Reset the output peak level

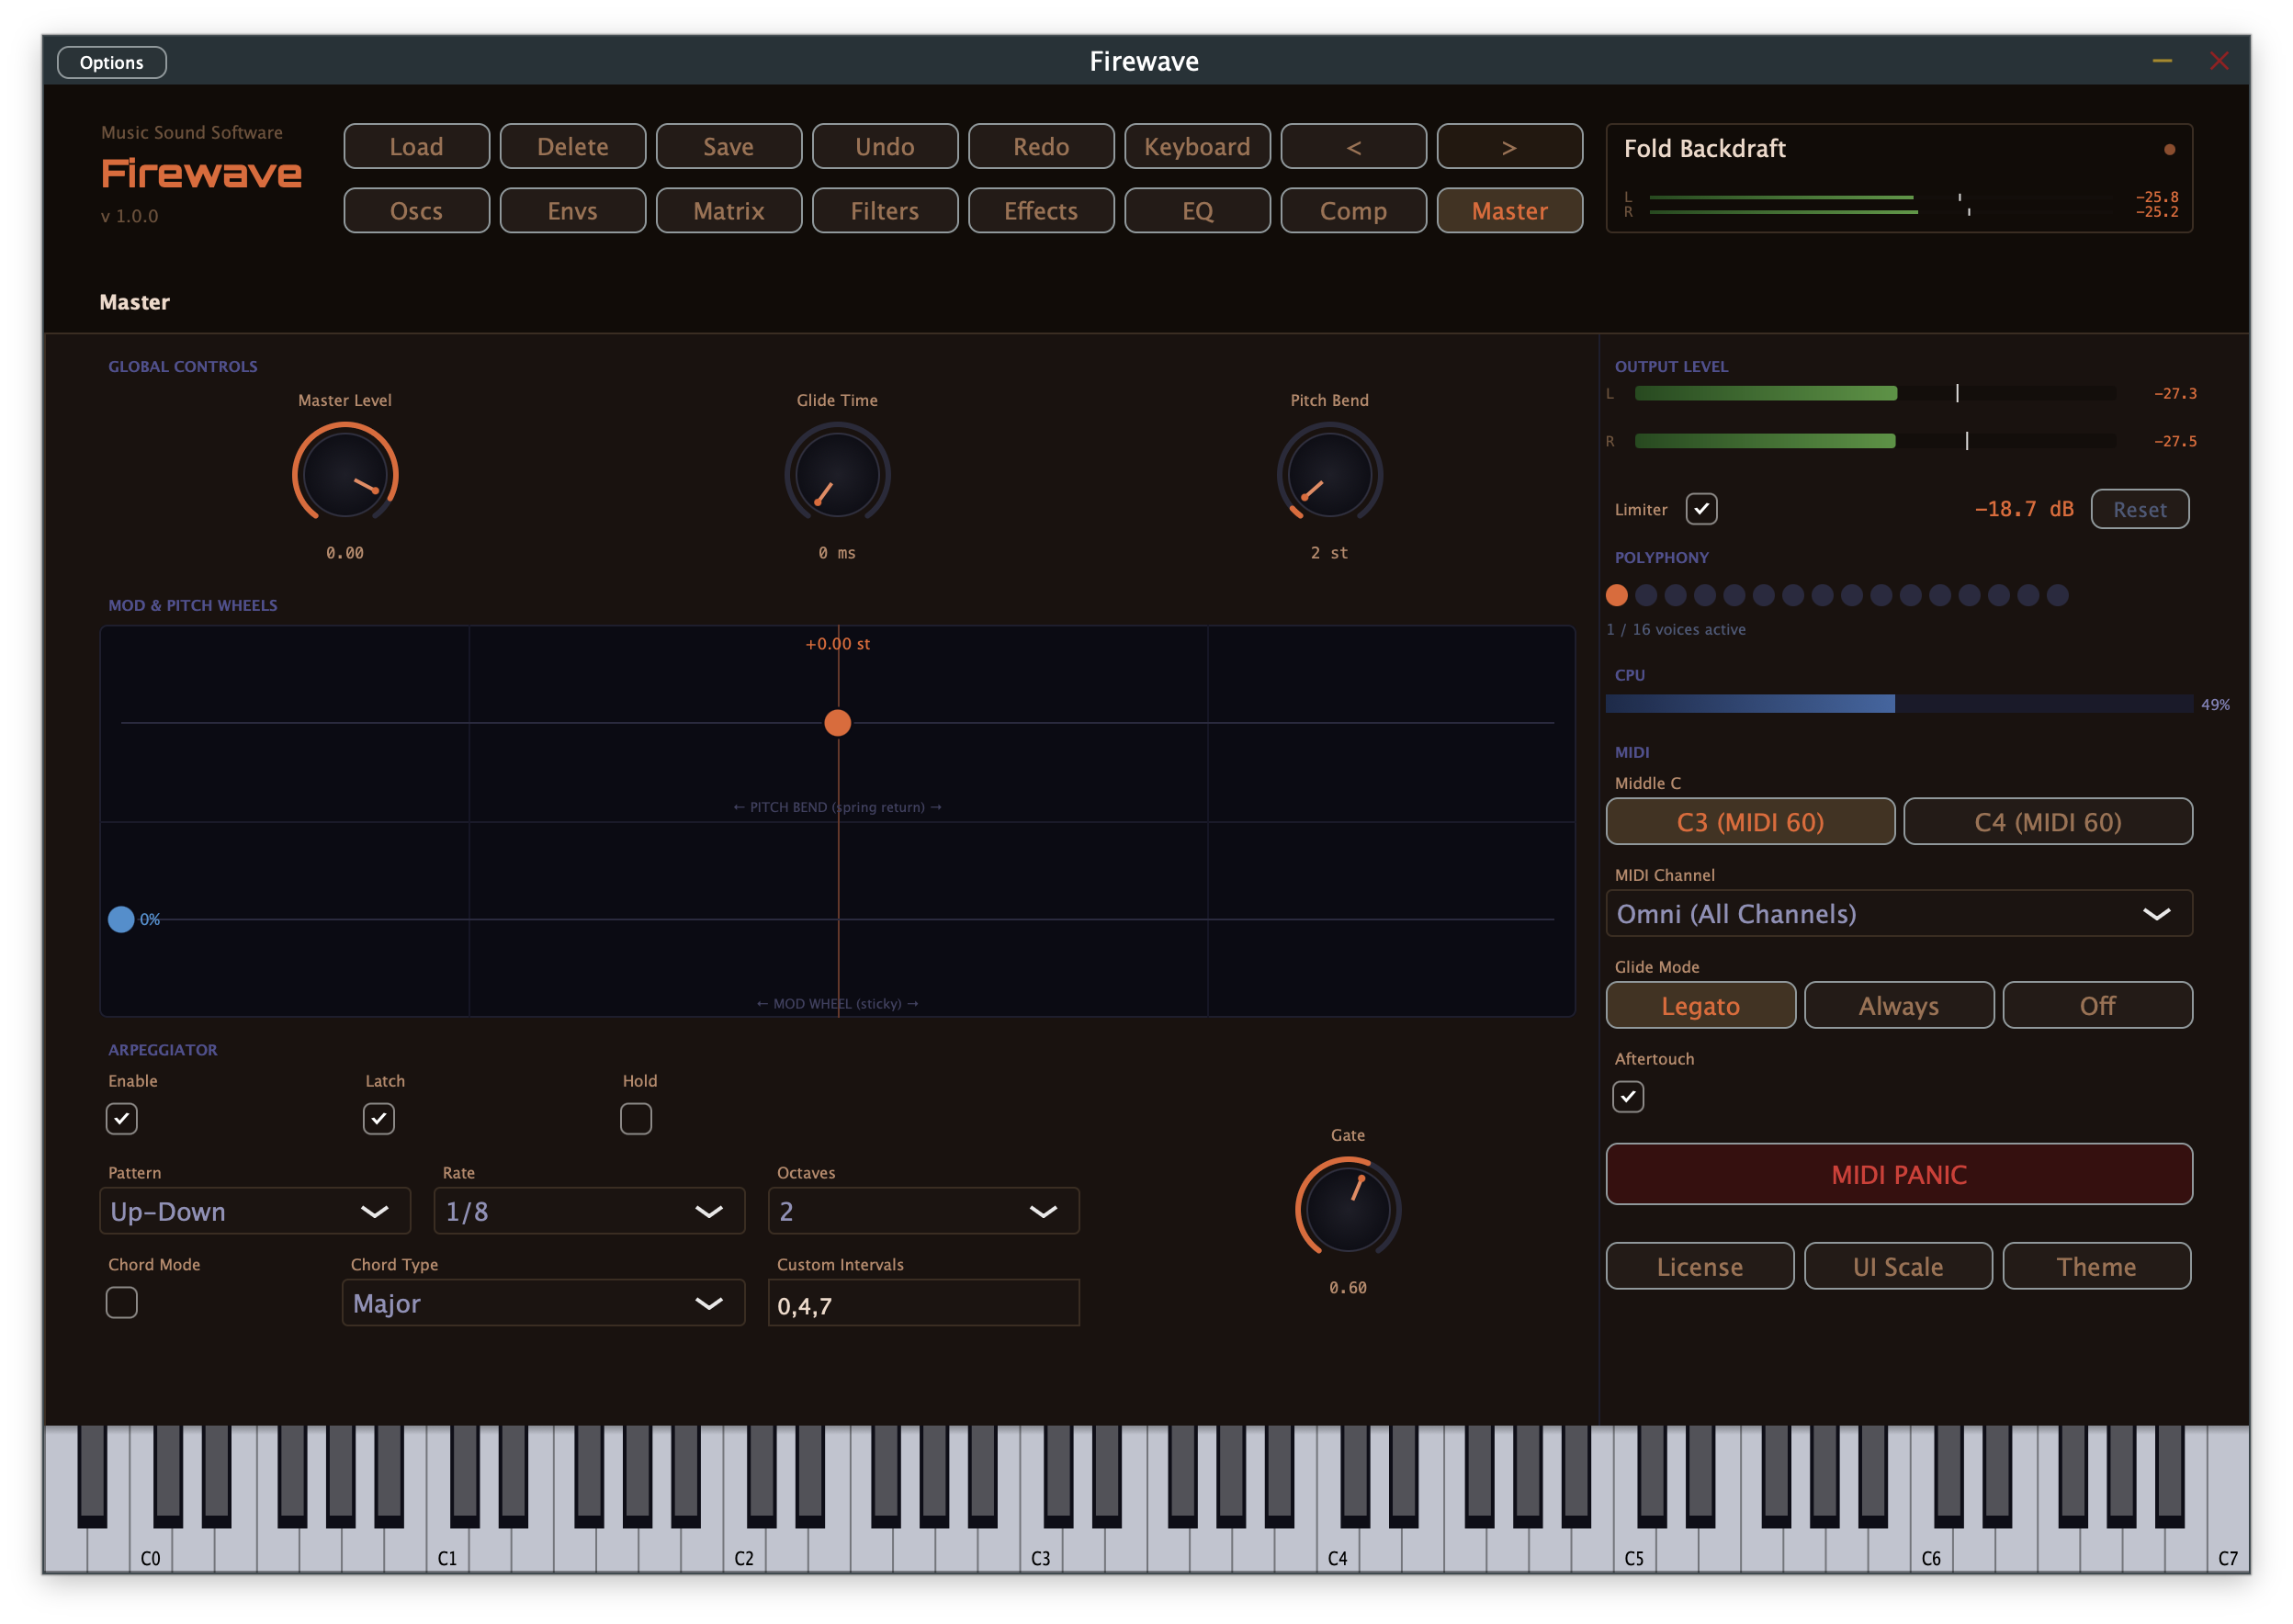[2139, 509]
